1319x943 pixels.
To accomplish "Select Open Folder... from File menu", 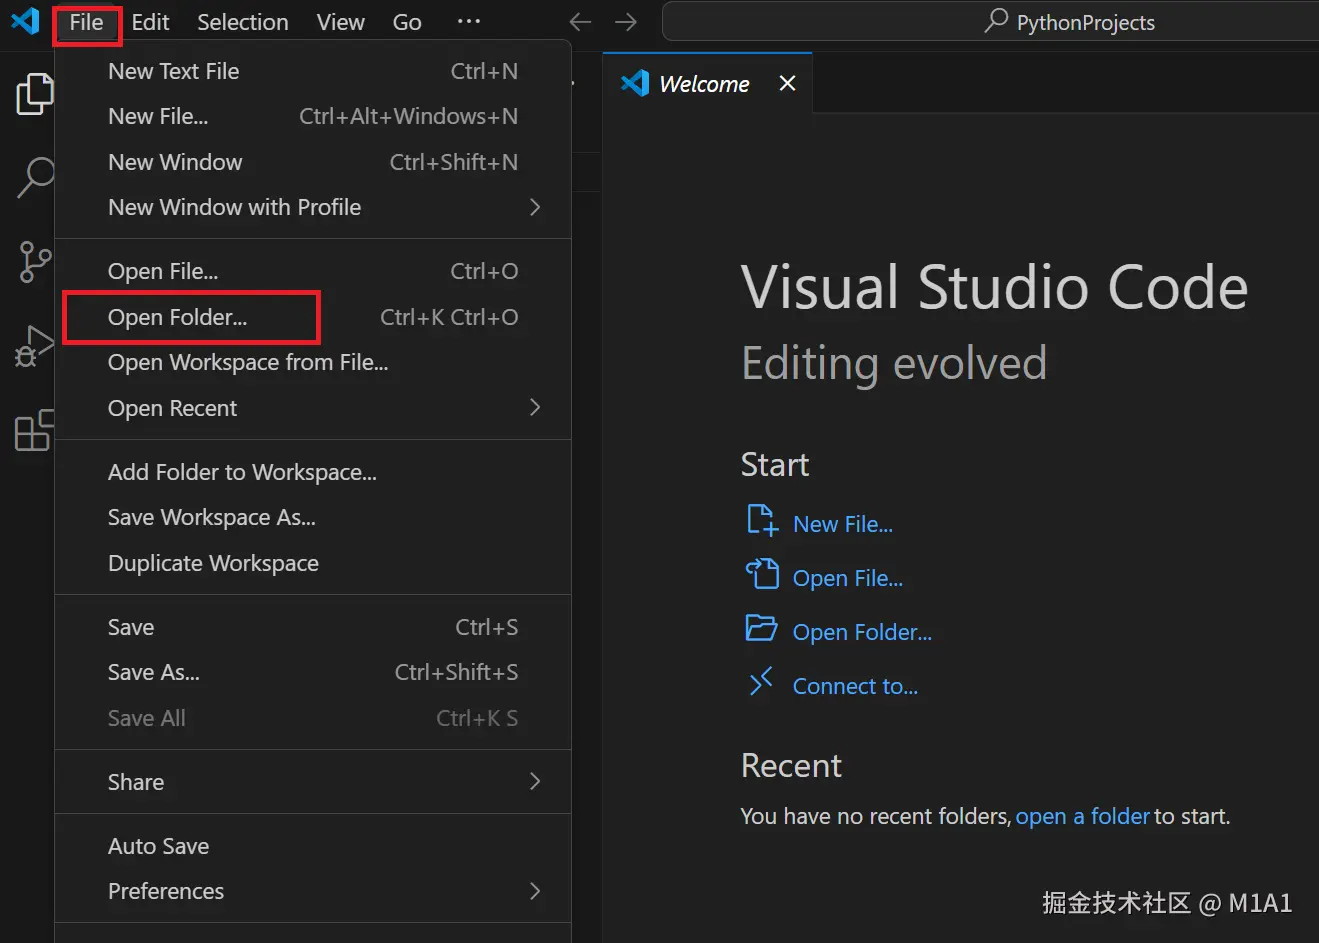I will tap(178, 317).
